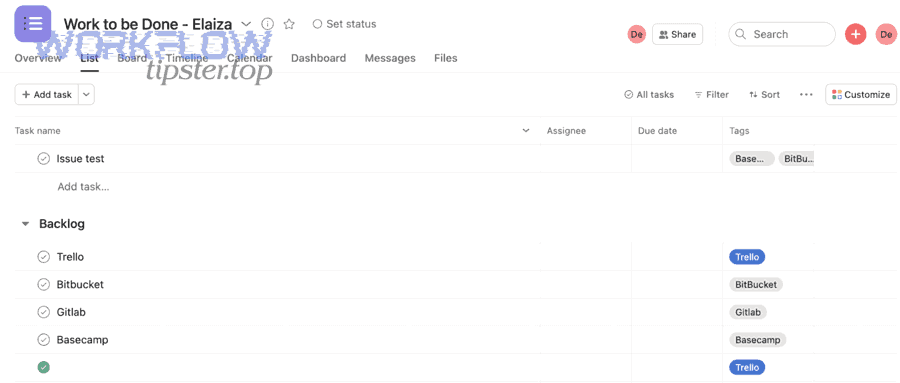Mark Bitbucket task complete
The width and height of the screenshot is (900, 383).
(44, 284)
